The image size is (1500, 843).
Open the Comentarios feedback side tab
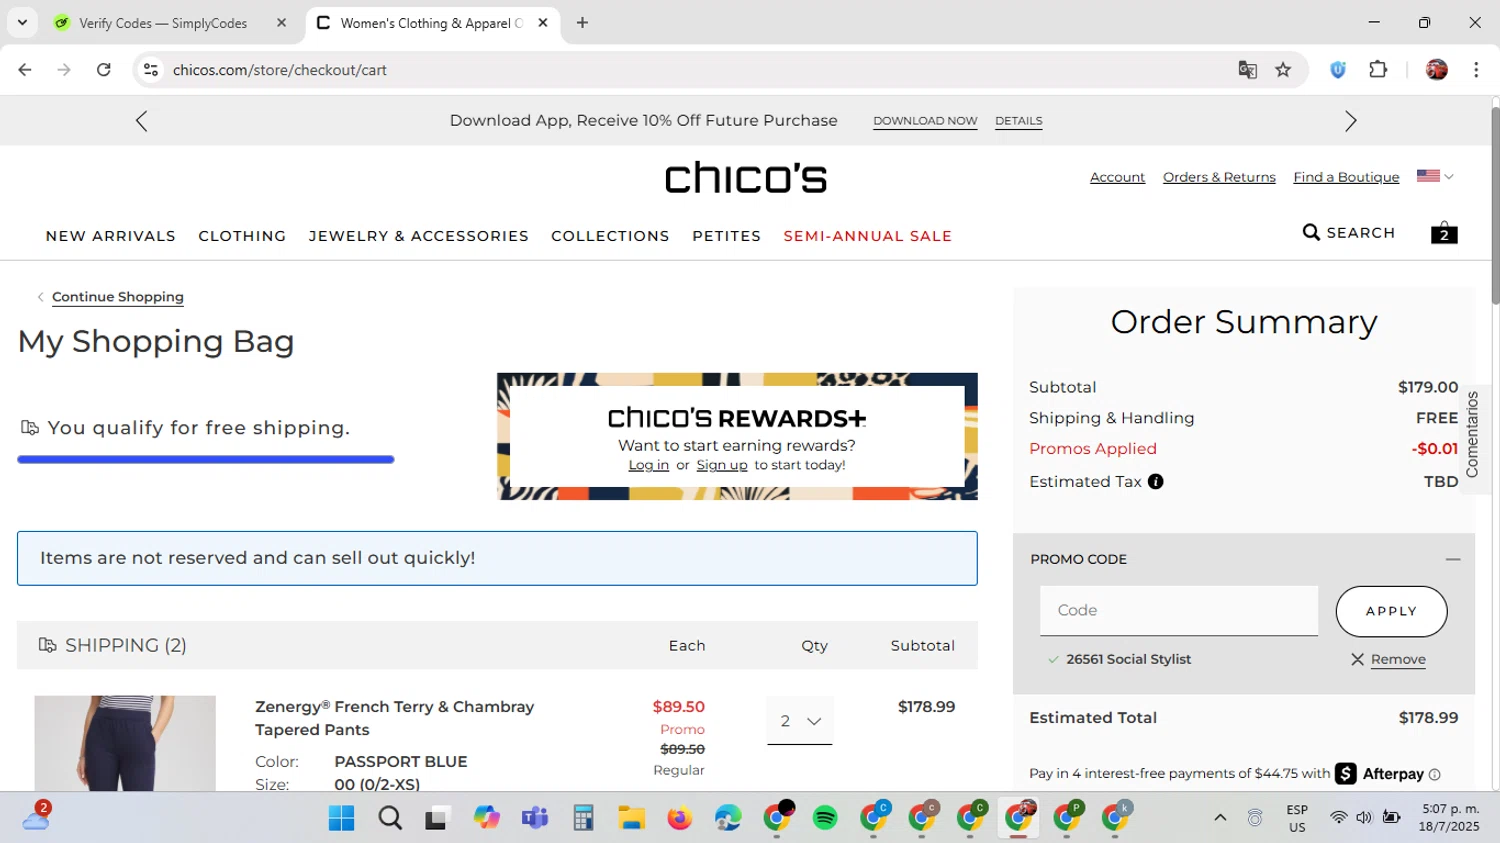[x=1472, y=434]
